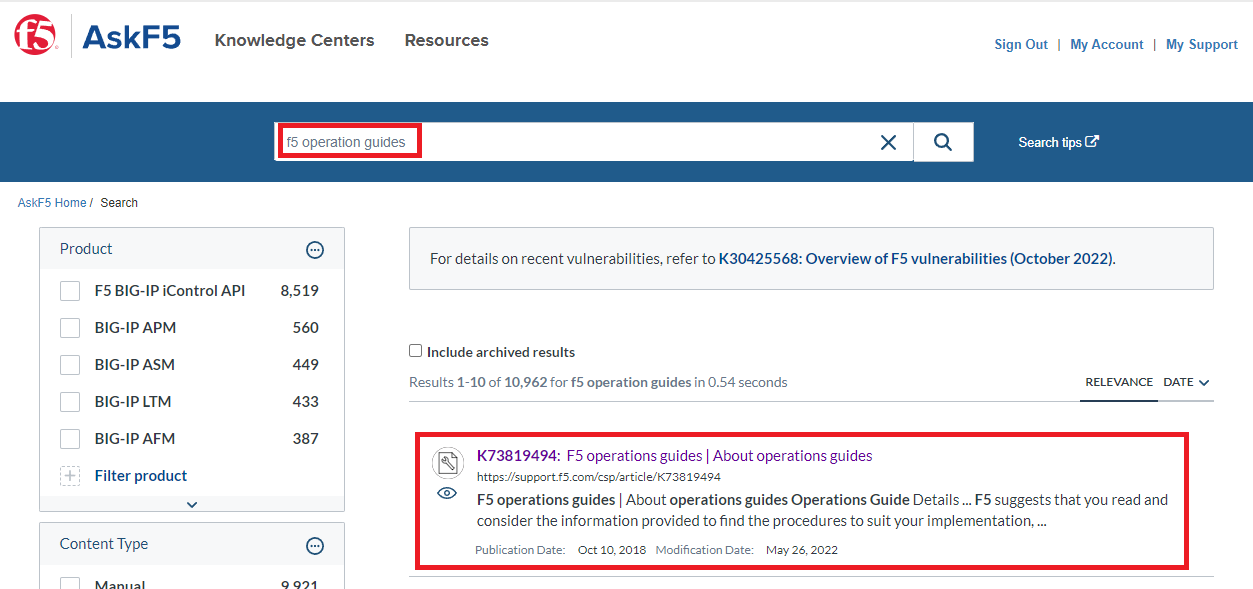This screenshot has width=1253, height=589.
Task: Open the Product panel more options icon
Action: coord(315,249)
